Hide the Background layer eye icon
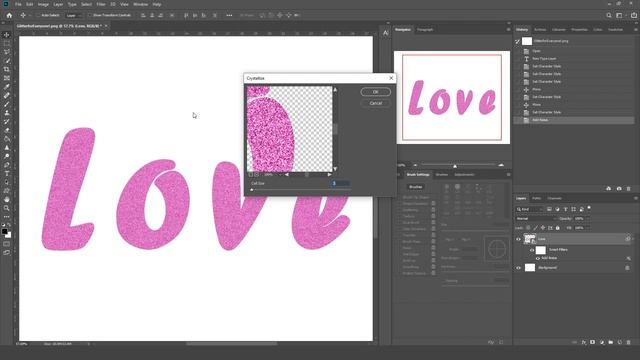 coord(518,268)
